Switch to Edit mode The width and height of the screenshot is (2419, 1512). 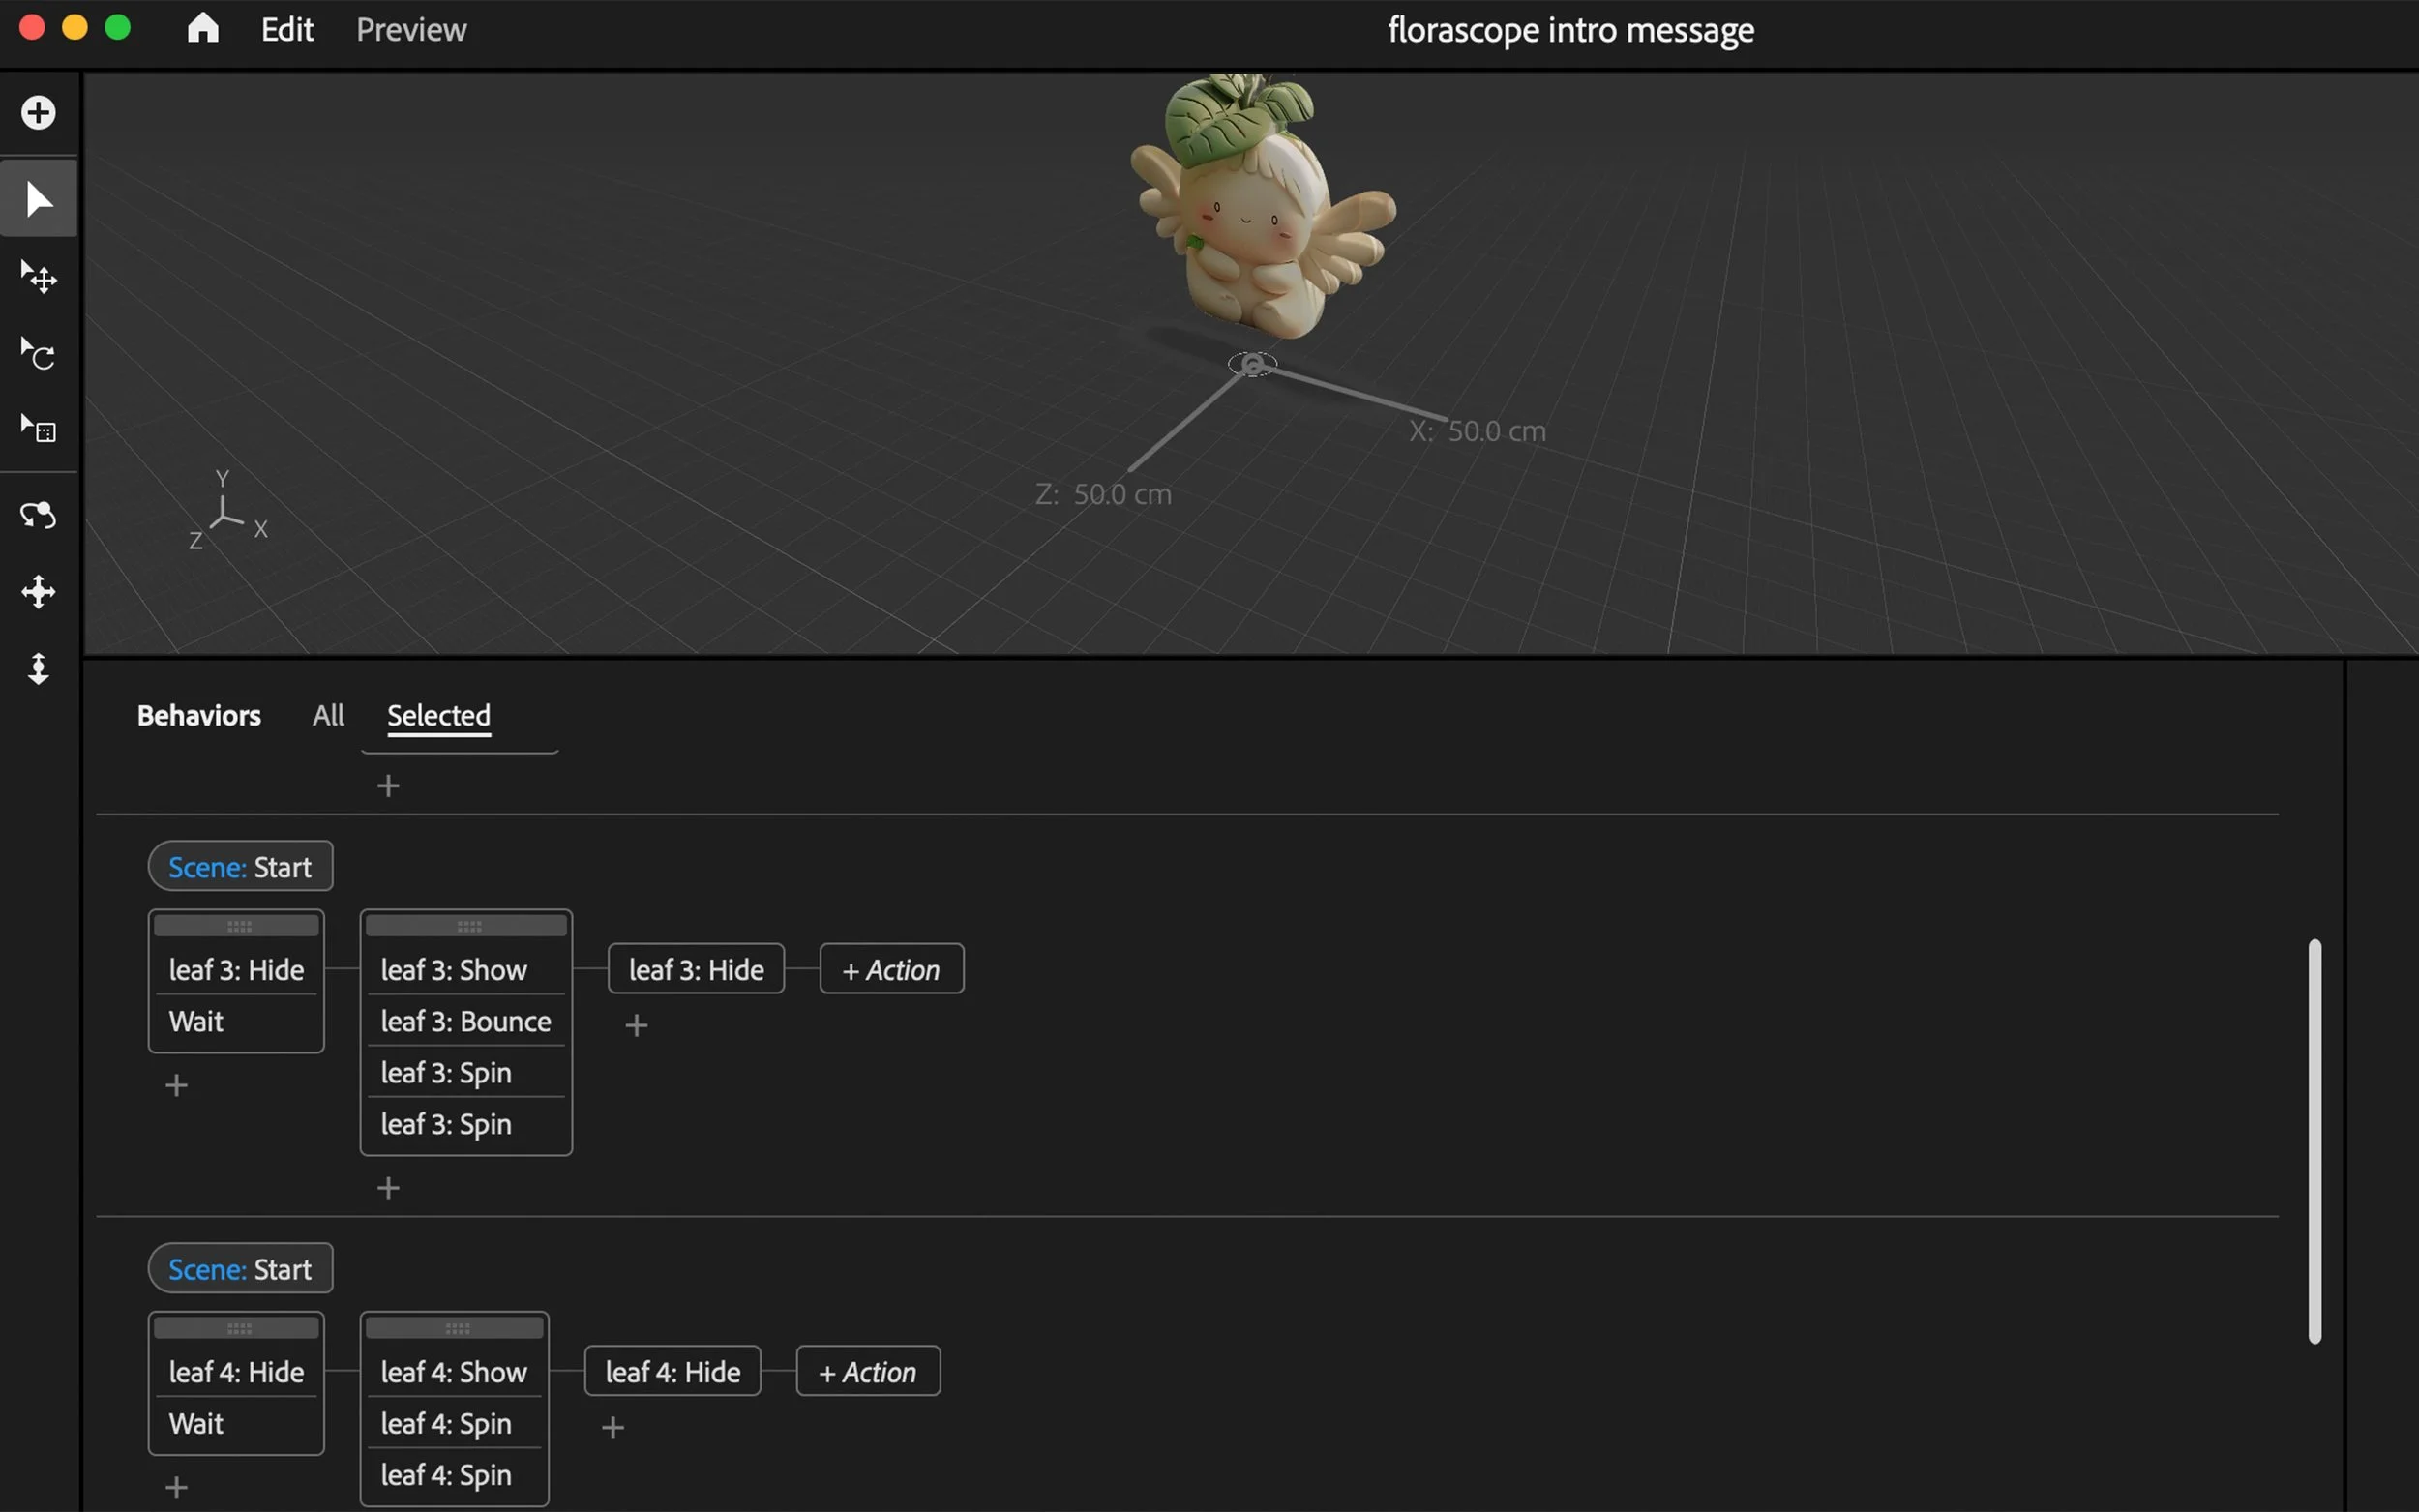tap(287, 30)
